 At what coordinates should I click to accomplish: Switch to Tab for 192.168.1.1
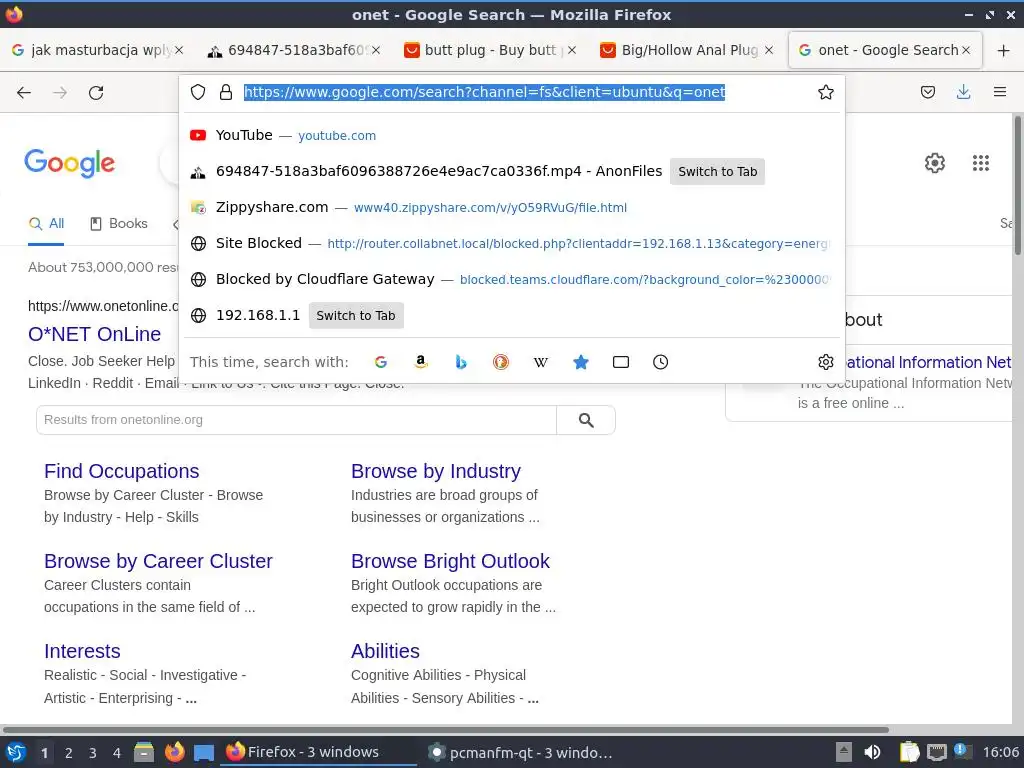(x=356, y=315)
